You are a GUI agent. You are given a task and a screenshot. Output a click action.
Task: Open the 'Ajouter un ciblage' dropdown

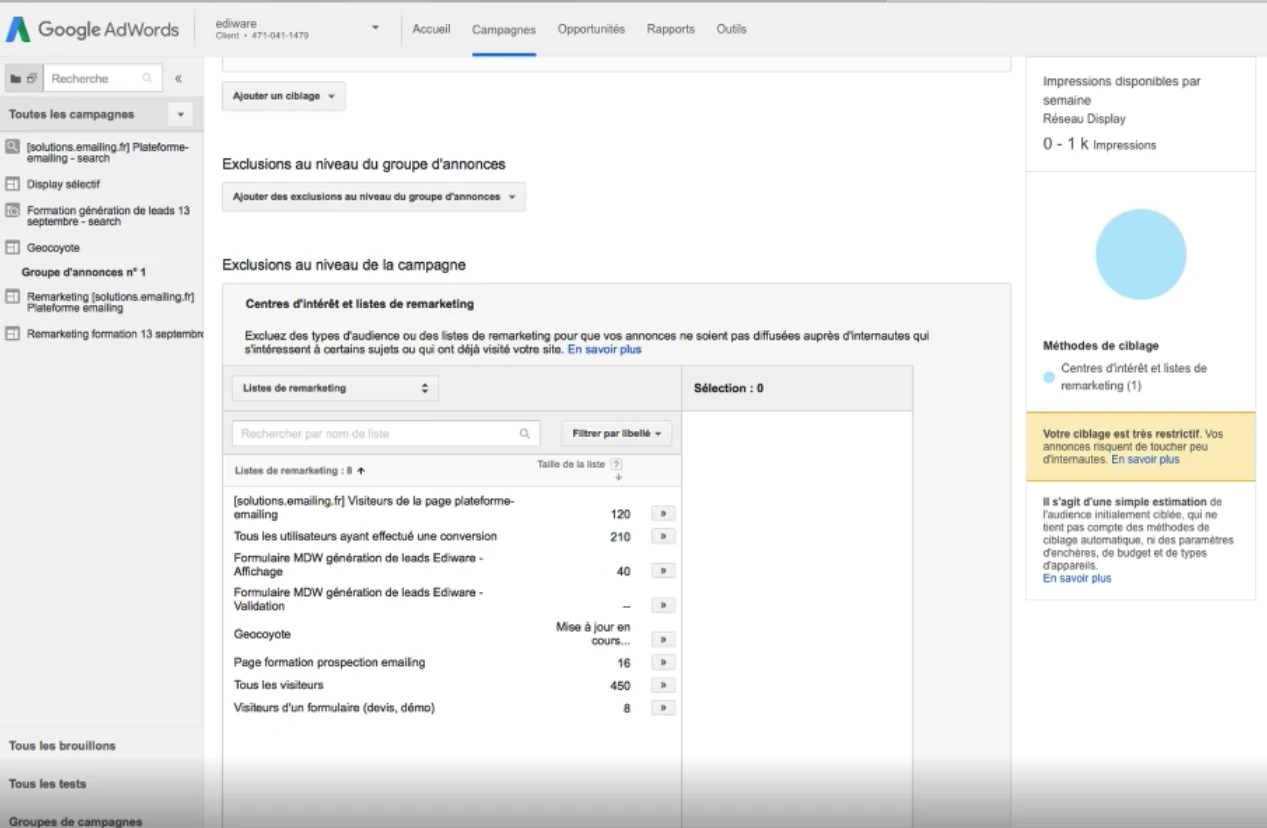(283, 96)
